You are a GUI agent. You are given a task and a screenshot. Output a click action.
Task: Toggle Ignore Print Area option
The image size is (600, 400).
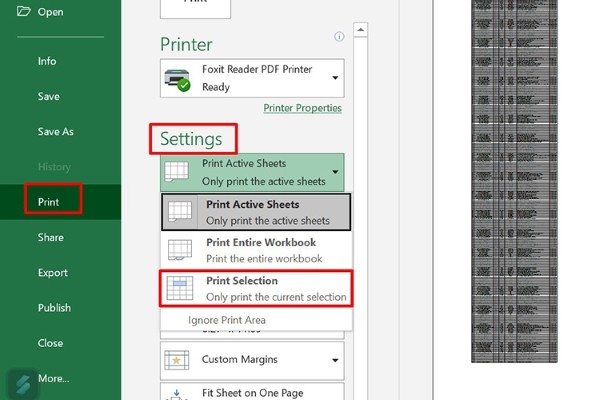click(227, 320)
